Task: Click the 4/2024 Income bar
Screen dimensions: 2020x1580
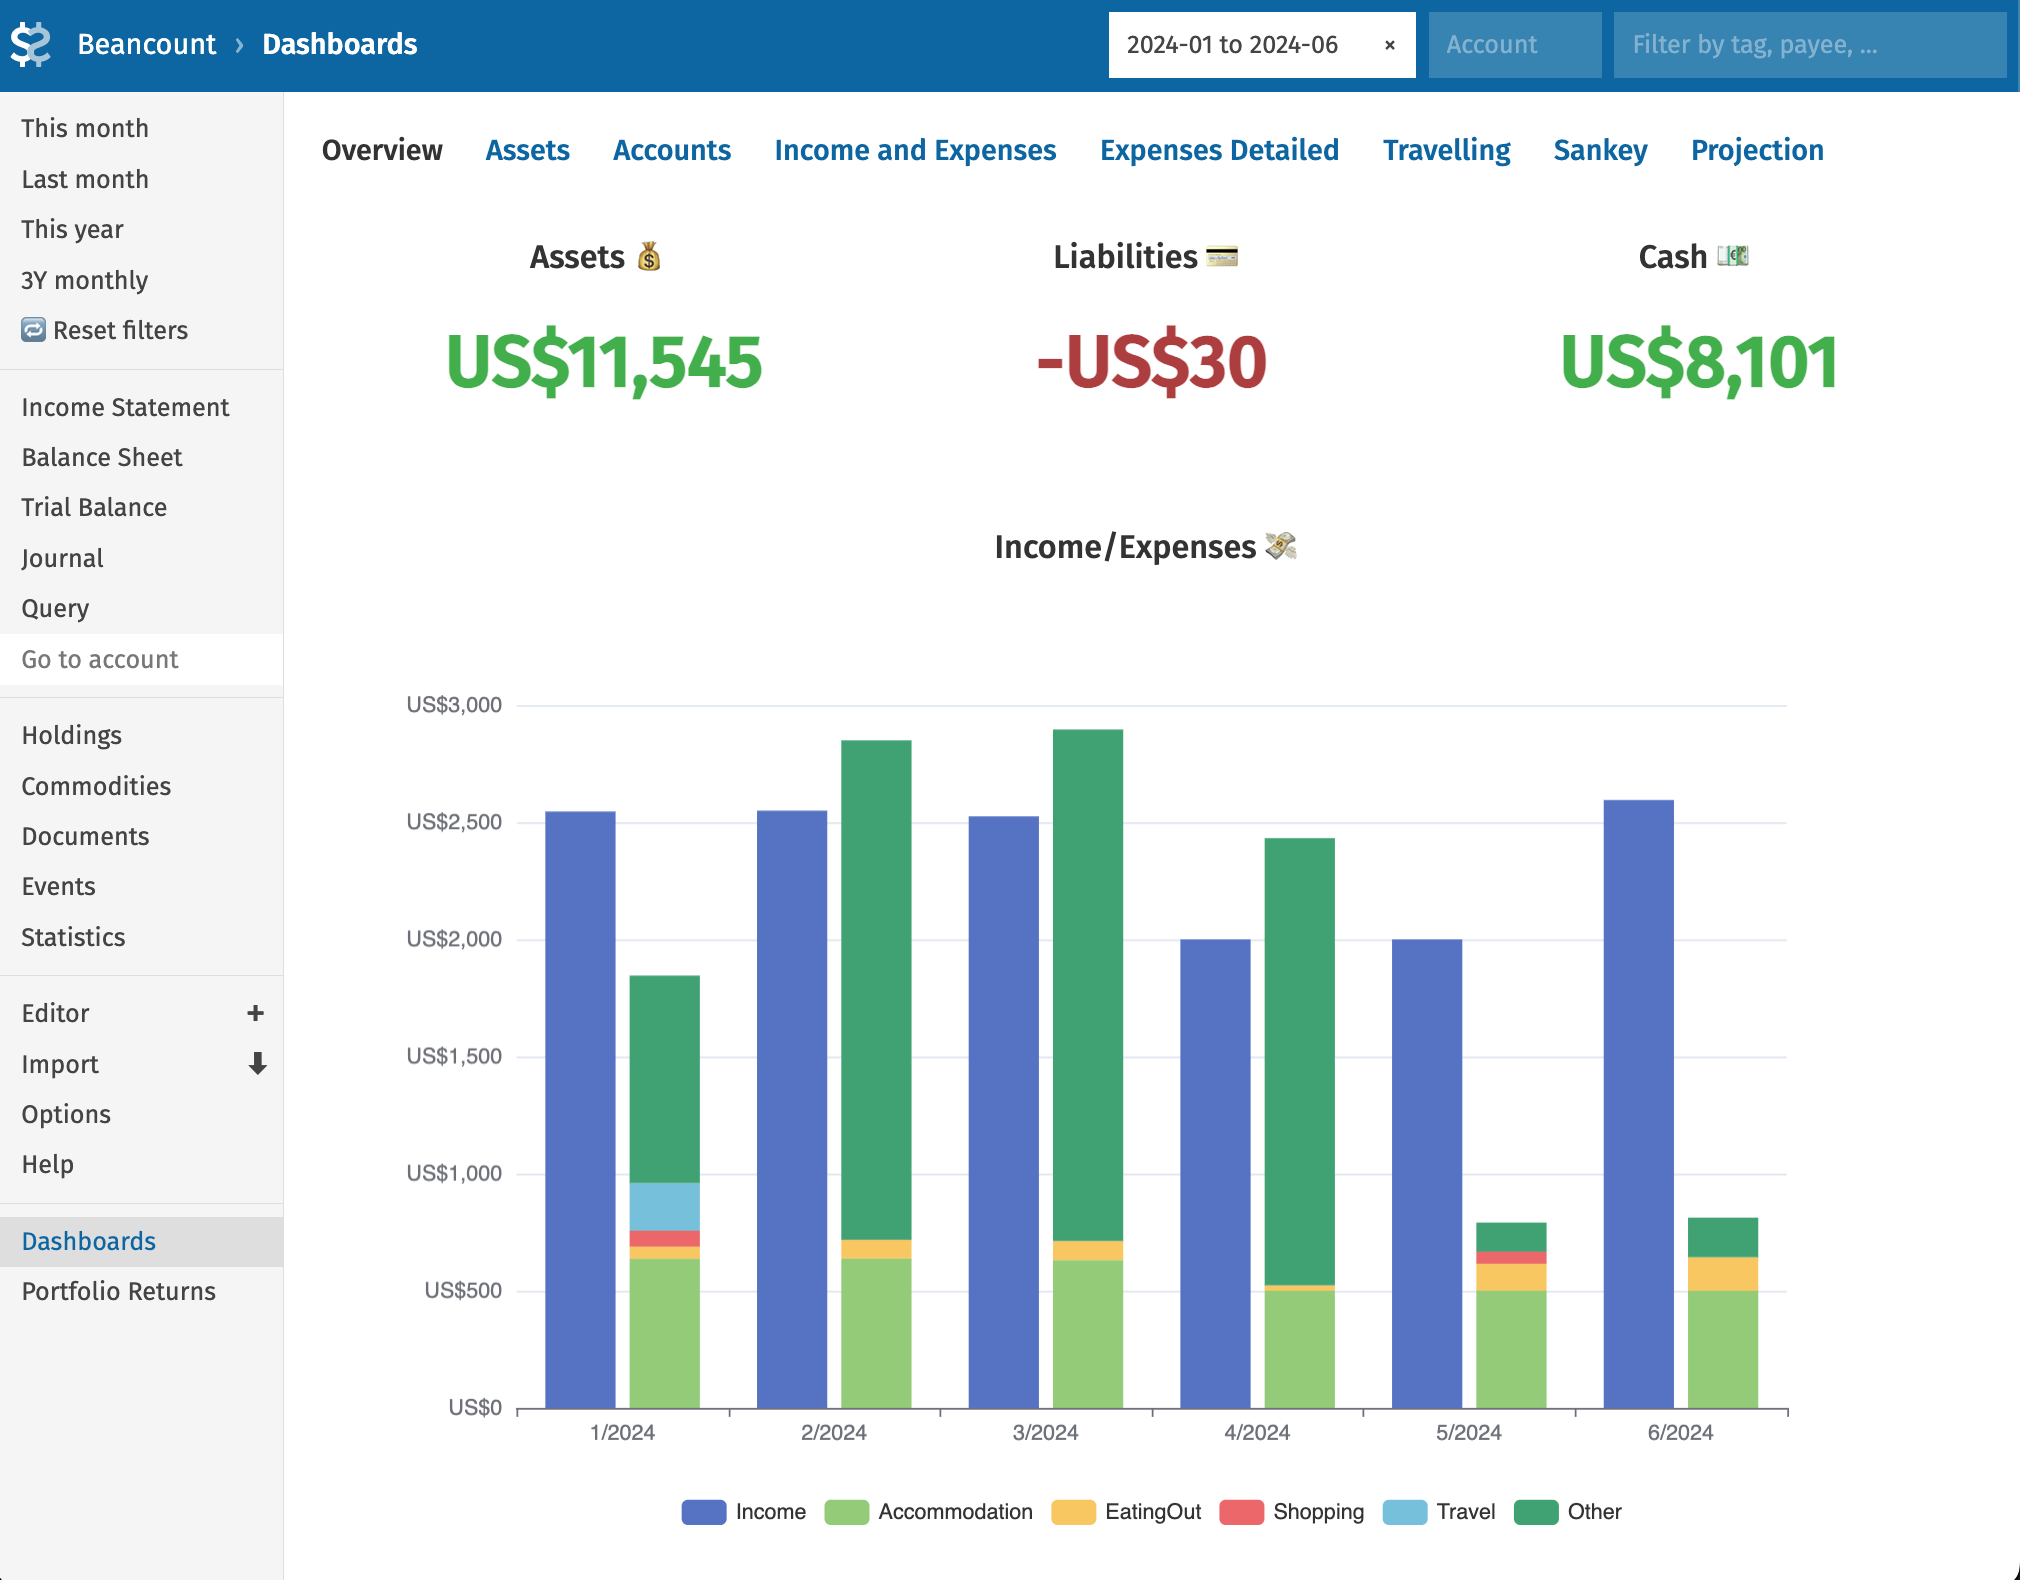Action: pyautogui.click(x=1215, y=1174)
